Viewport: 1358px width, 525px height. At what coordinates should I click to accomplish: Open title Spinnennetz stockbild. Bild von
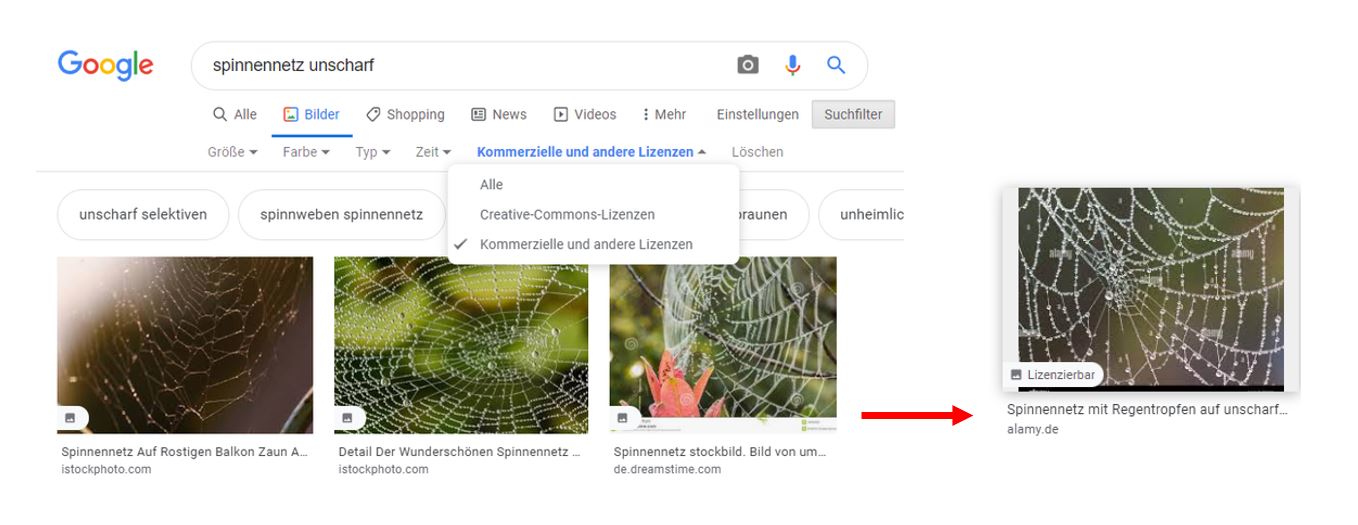[x=720, y=452]
